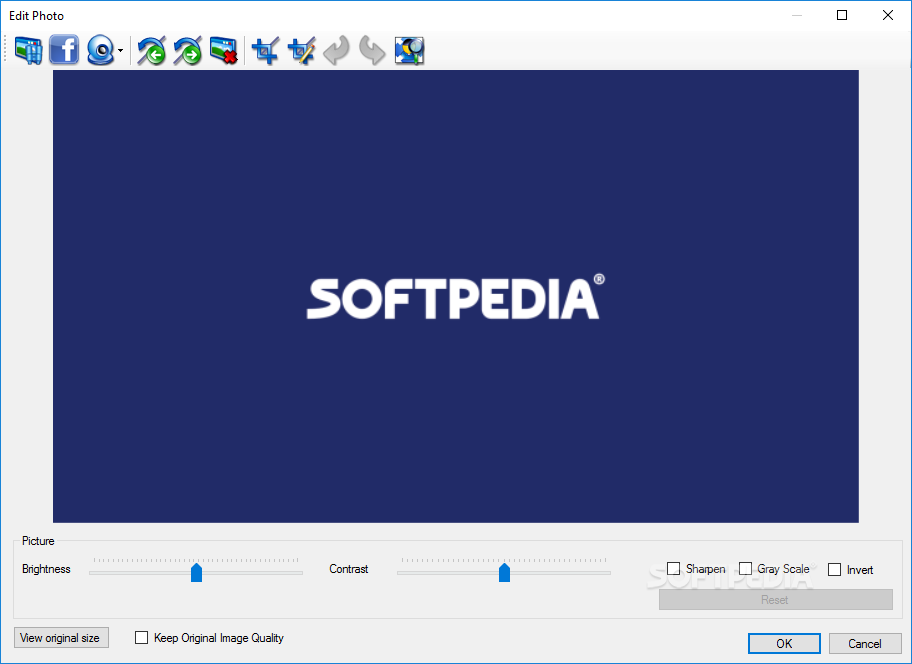Enable the Gray Scale checkbox

[745, 569]
